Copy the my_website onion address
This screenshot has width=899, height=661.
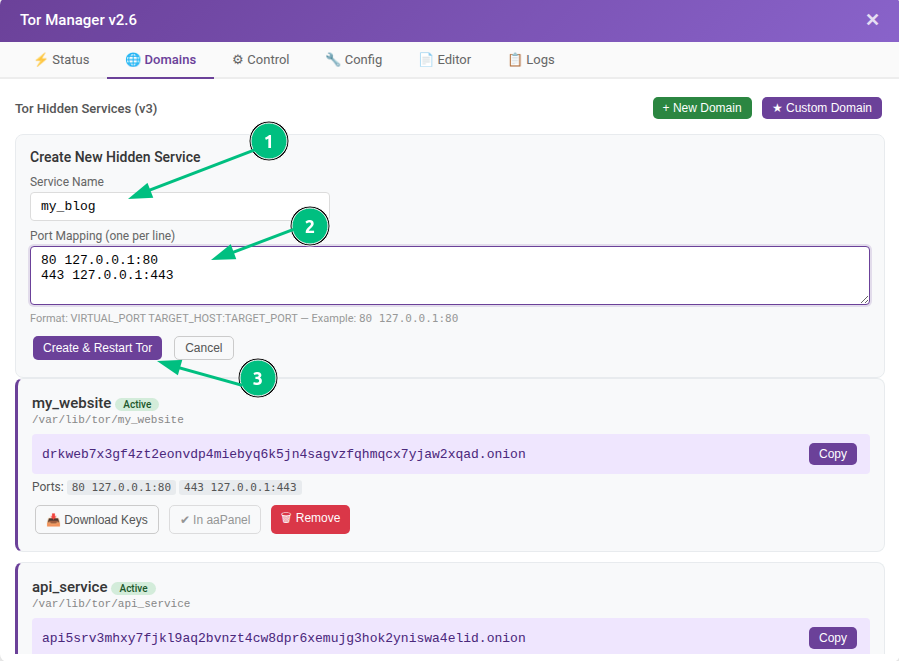click(x=832, y=454)
